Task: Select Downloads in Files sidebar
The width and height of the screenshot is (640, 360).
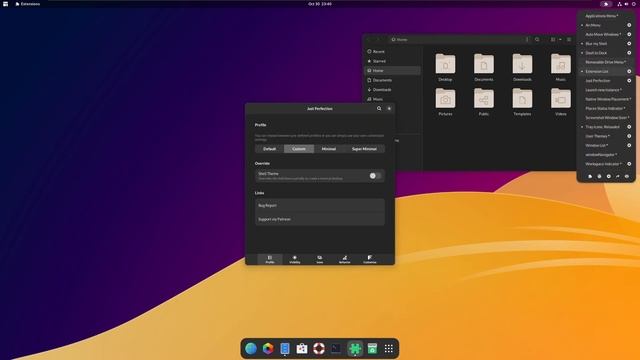Action: pyautogui.click(x=392, y=90)
